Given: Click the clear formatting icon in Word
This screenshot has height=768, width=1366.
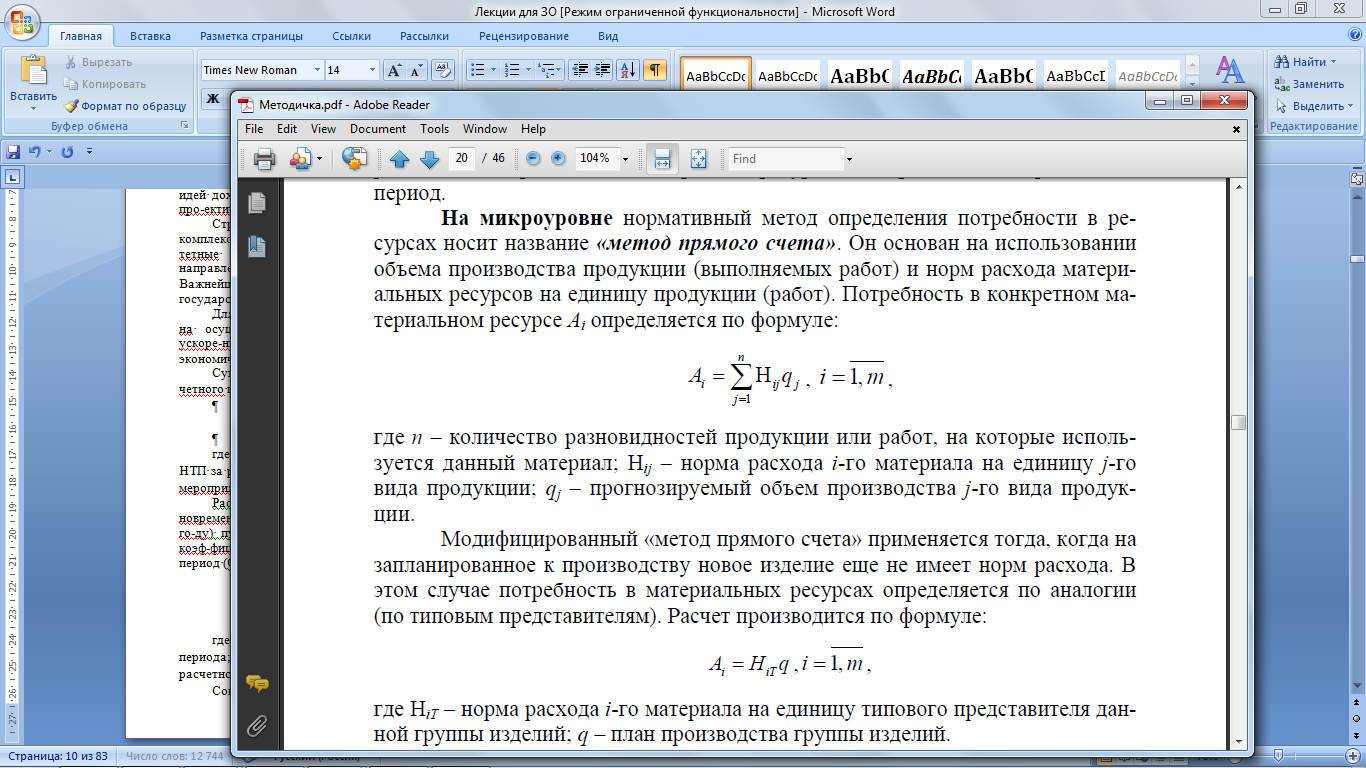Looking at the screenshot, I should coord(444,70).
